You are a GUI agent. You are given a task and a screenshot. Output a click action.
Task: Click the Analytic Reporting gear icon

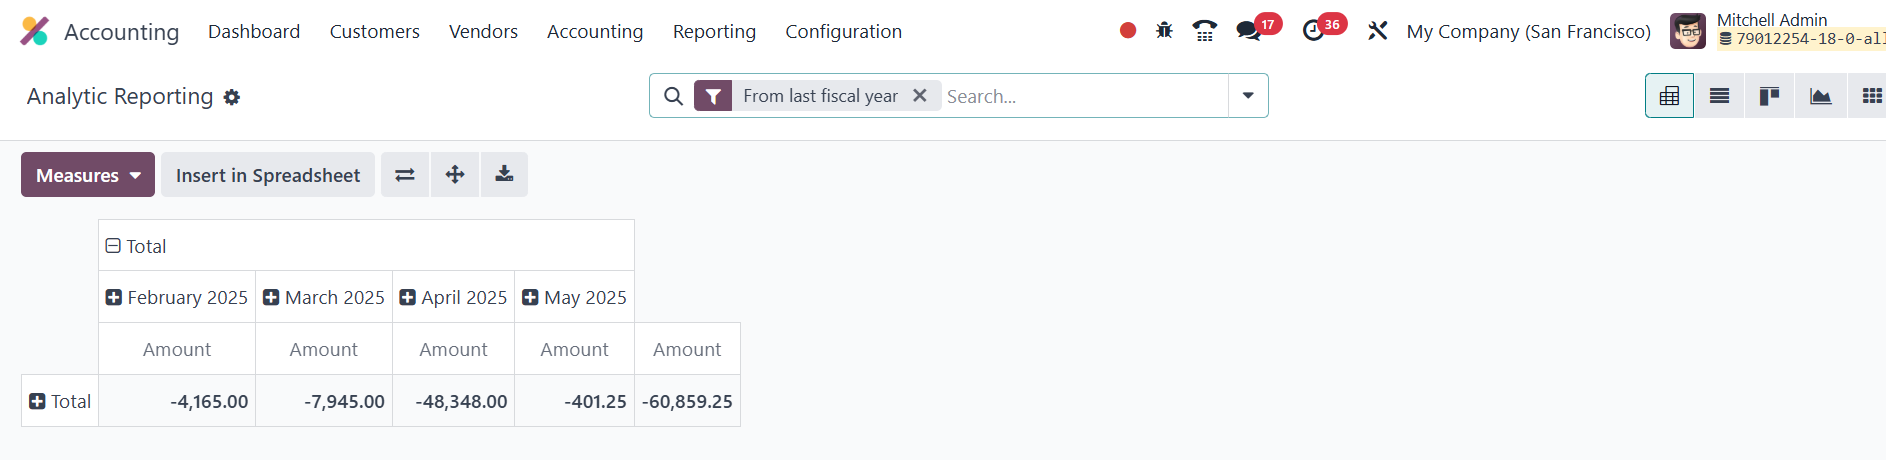click(x=232, y=97)
